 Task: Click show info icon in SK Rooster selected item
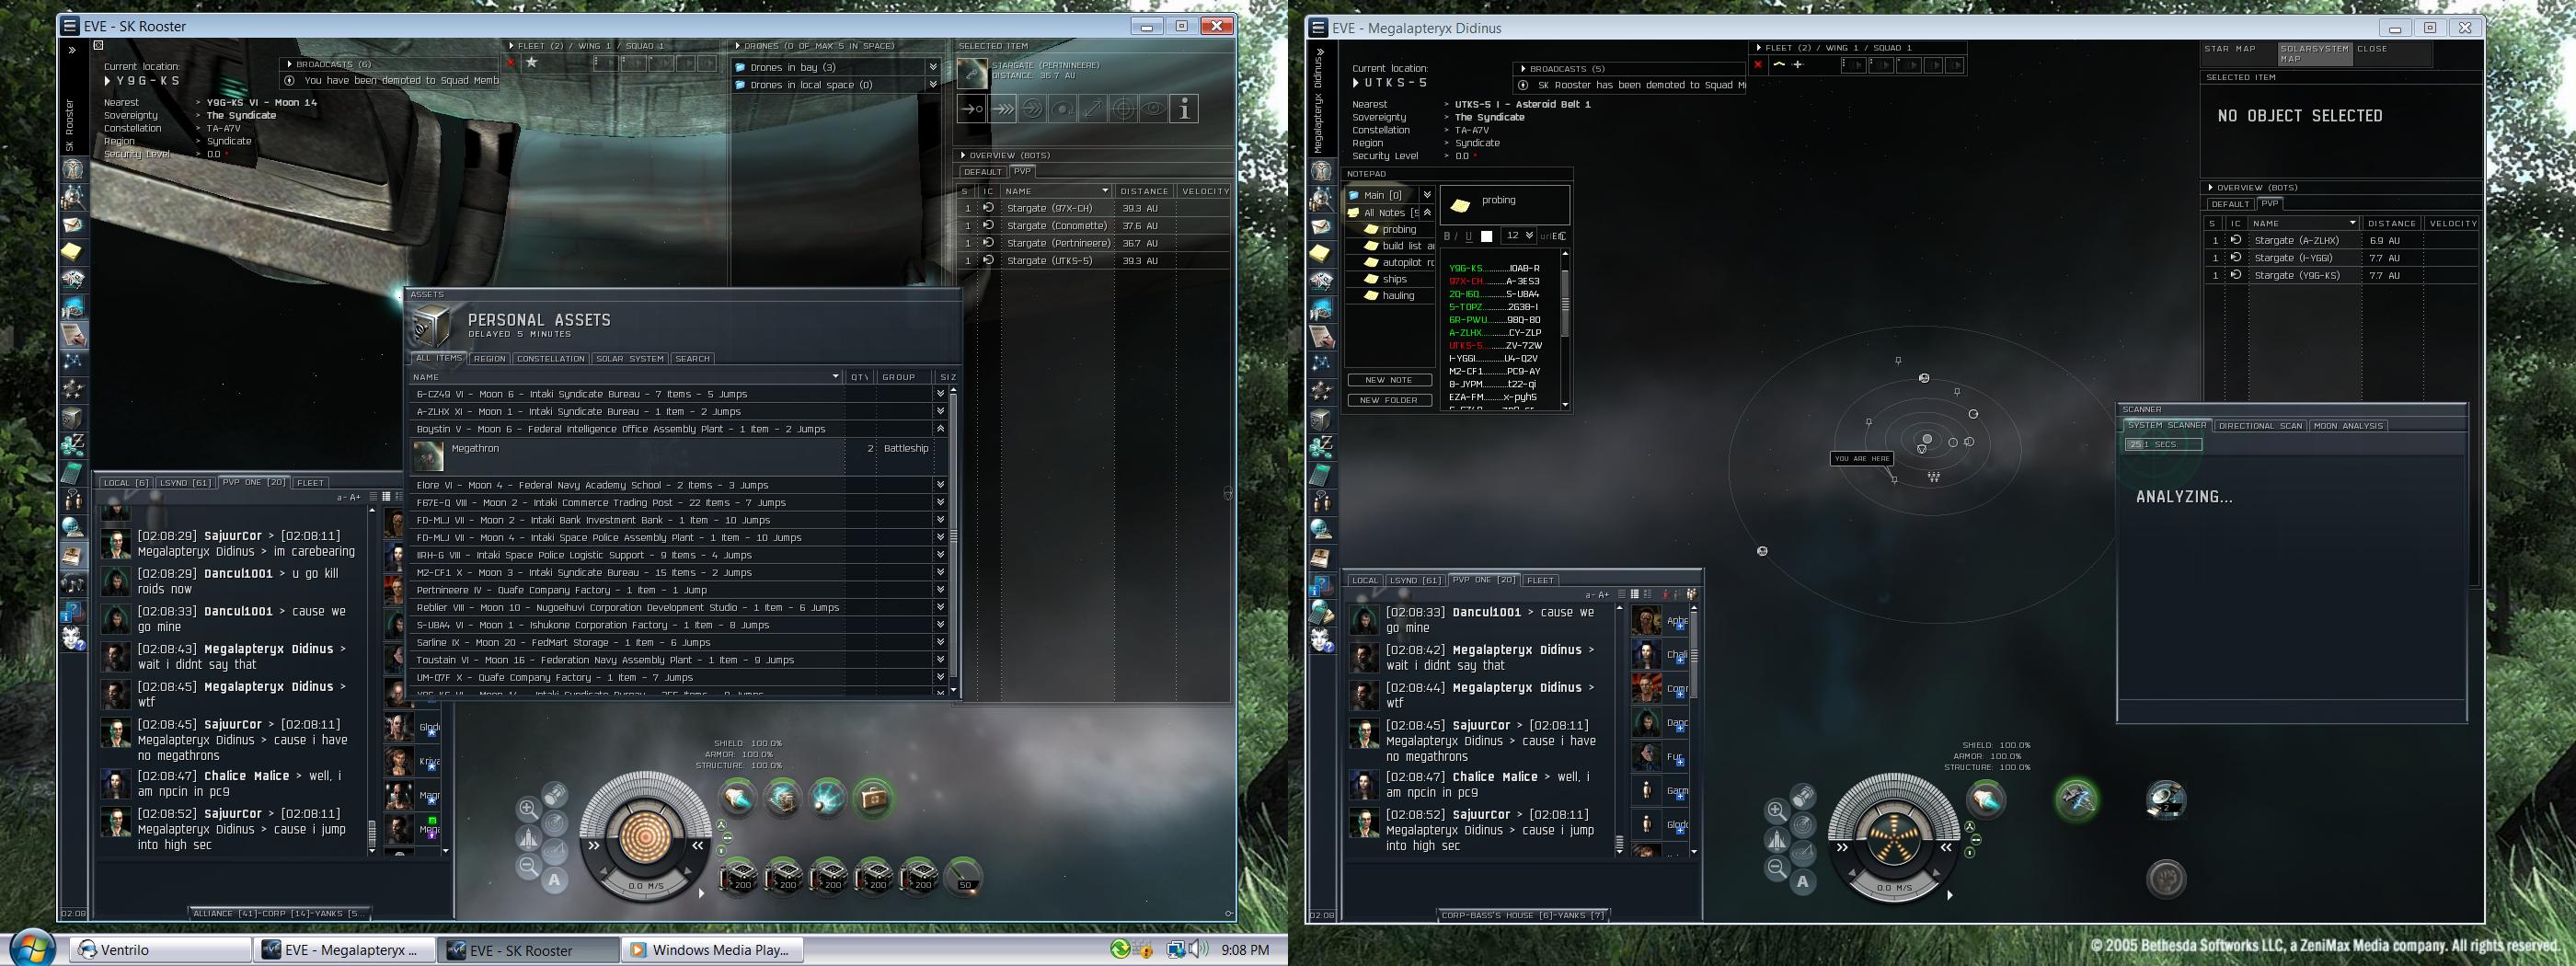(x=1184, y=109)
